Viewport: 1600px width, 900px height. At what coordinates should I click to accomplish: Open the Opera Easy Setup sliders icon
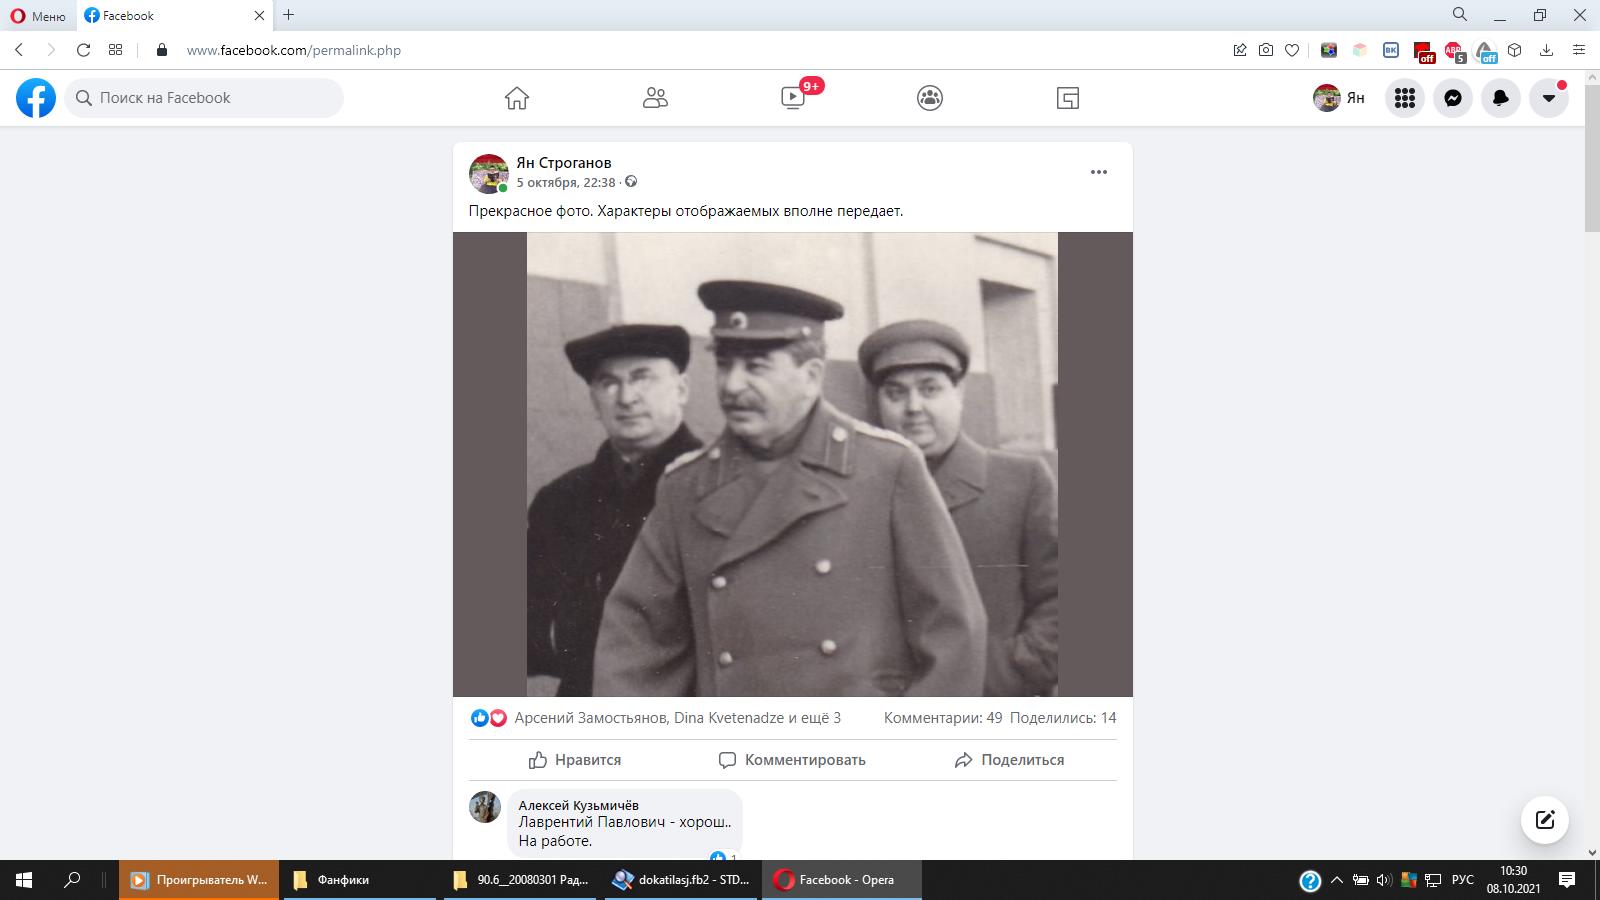pyautogui.click(x=1579, y=50)
